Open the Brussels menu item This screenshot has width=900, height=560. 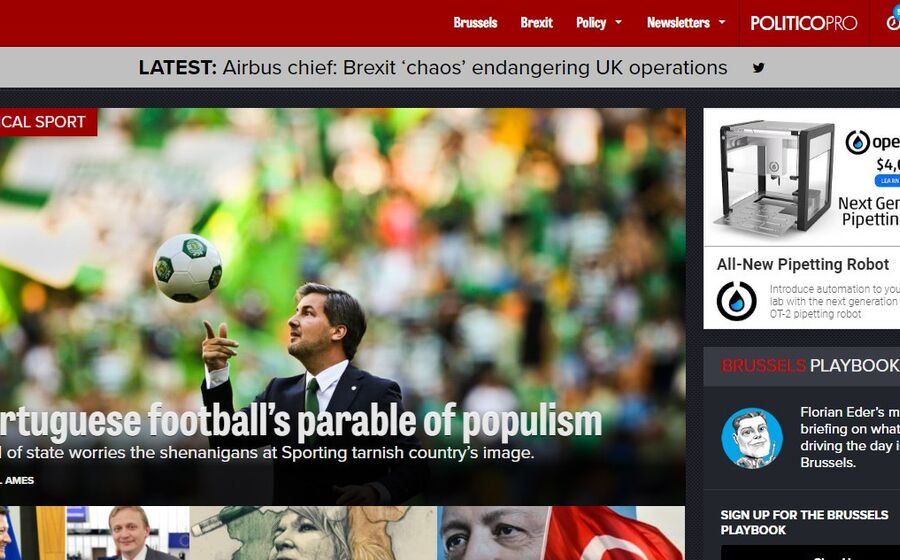(x=475, y=23)
